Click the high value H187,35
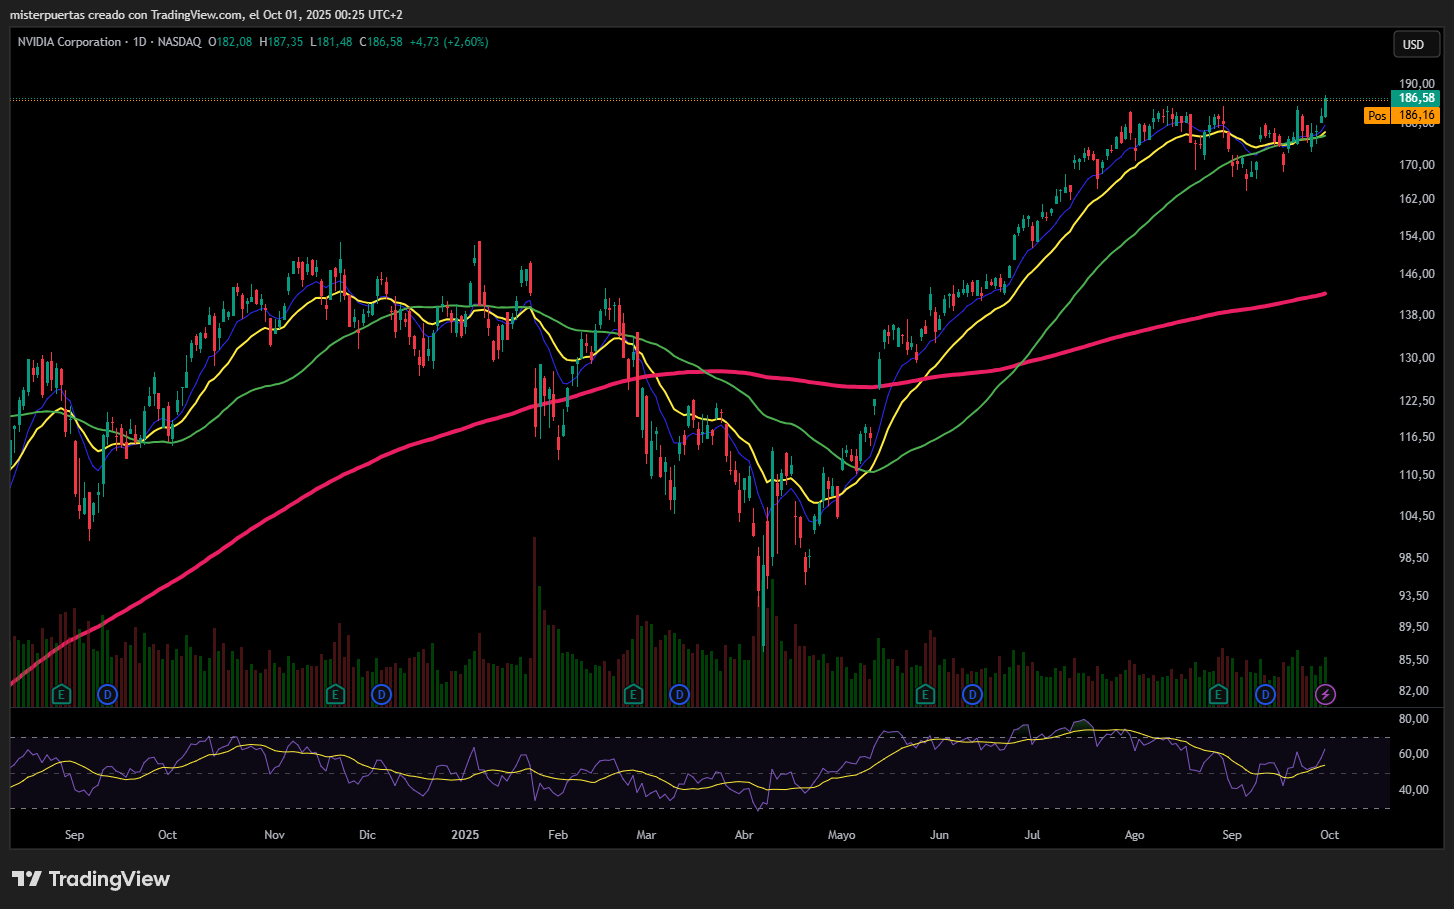Image resolution: width=1454 pixels, height=909 pixels. click(281, 42)
